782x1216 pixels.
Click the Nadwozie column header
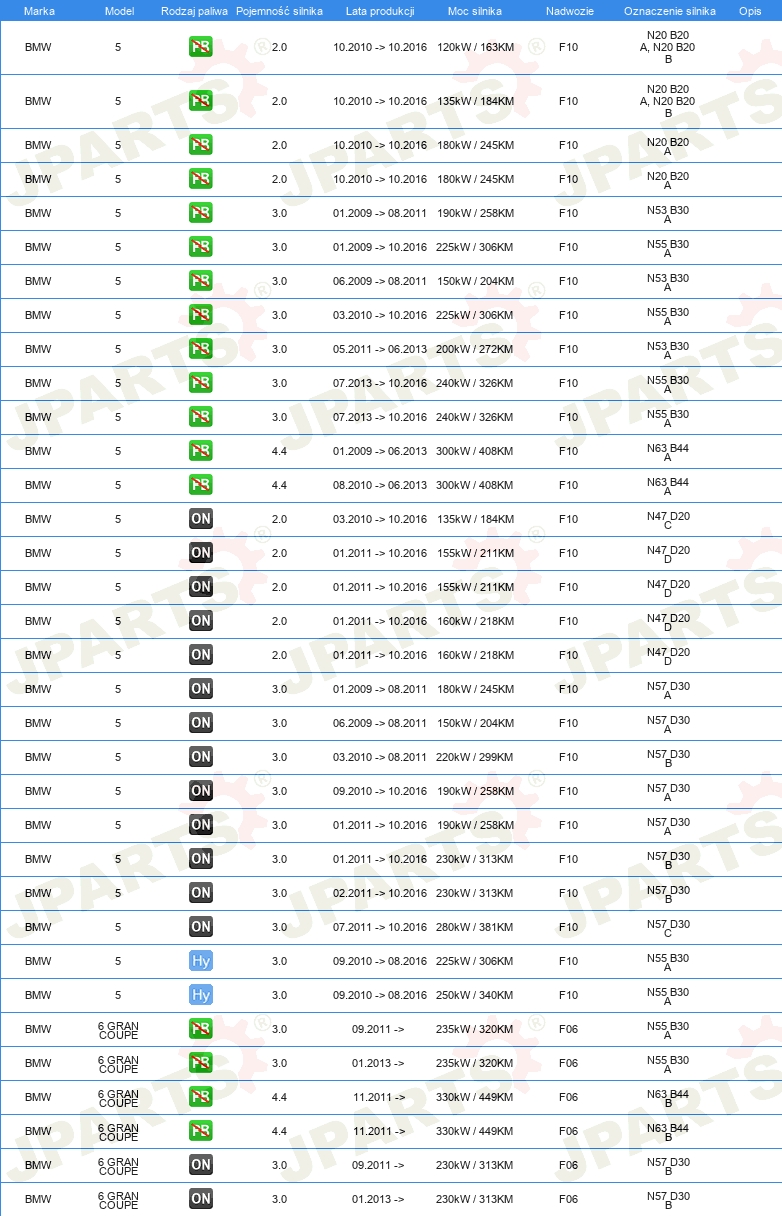click(x=568, y=10)
